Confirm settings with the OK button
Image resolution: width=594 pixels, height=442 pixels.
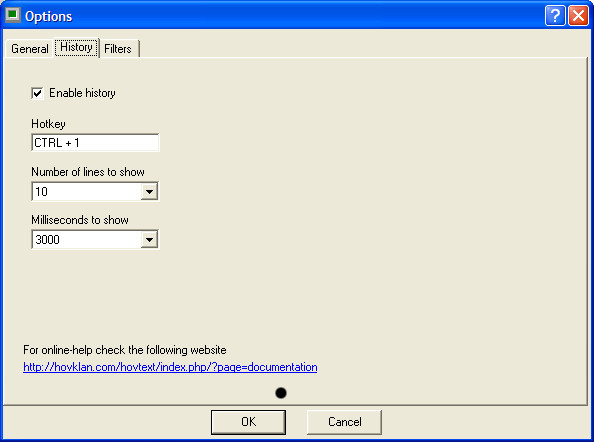[x=248, y=422]
